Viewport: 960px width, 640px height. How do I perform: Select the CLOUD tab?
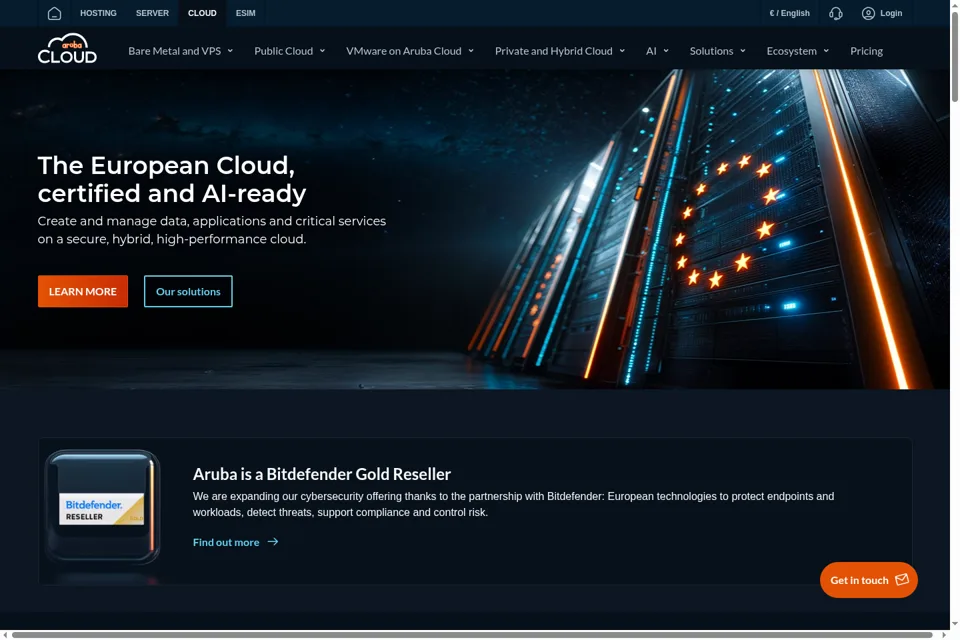pyautogui.click(x=202, y=13)
